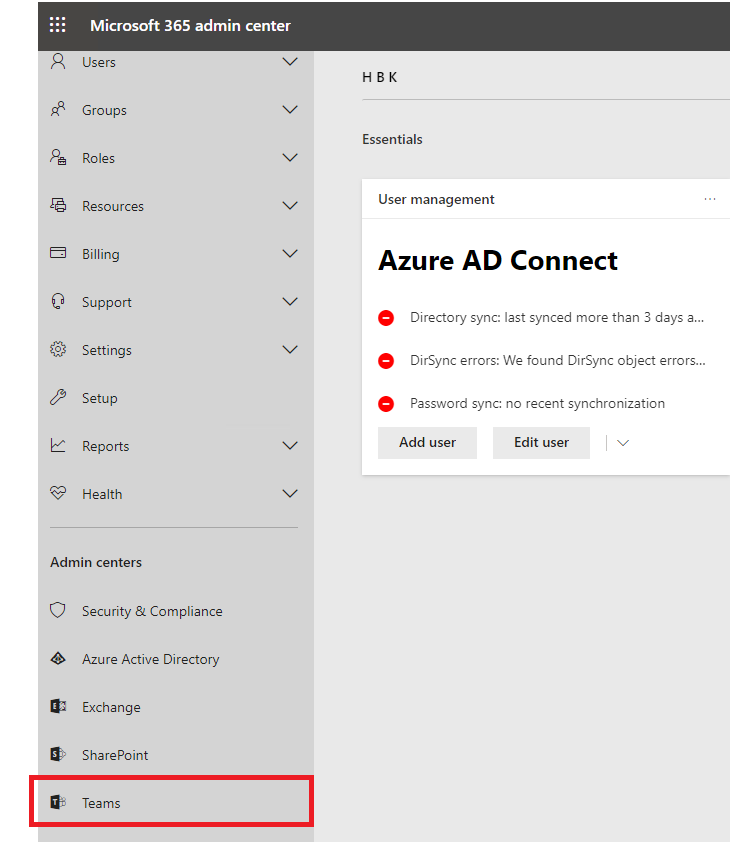The height and width of the screenshot is (842, 730).
Task: Expand the Settings section chevron
Action: click(x=290, y=350)
